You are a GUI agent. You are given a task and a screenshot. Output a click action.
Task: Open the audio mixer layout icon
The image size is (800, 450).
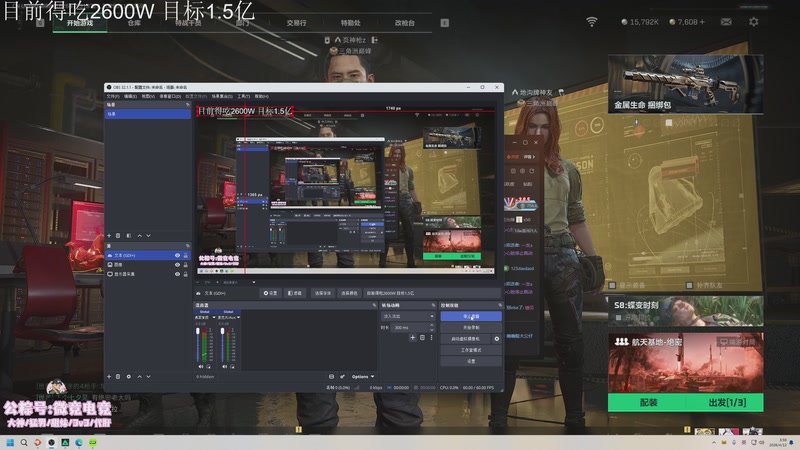331,377
